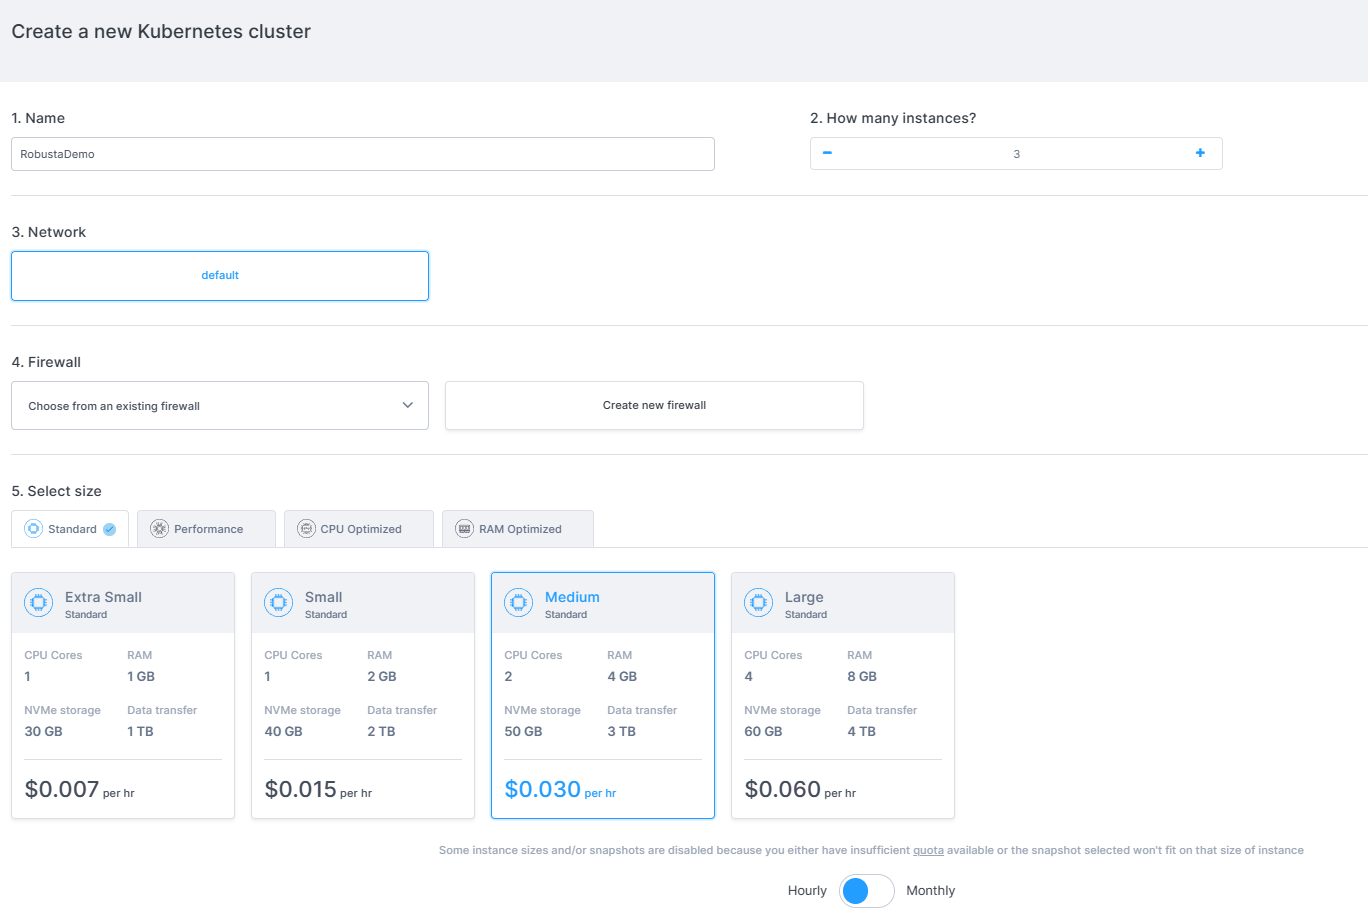Increase instance count with plus button
The height and width of the screenshot is (922, 1368).
pyautogui.click(x=1200, y=153)
